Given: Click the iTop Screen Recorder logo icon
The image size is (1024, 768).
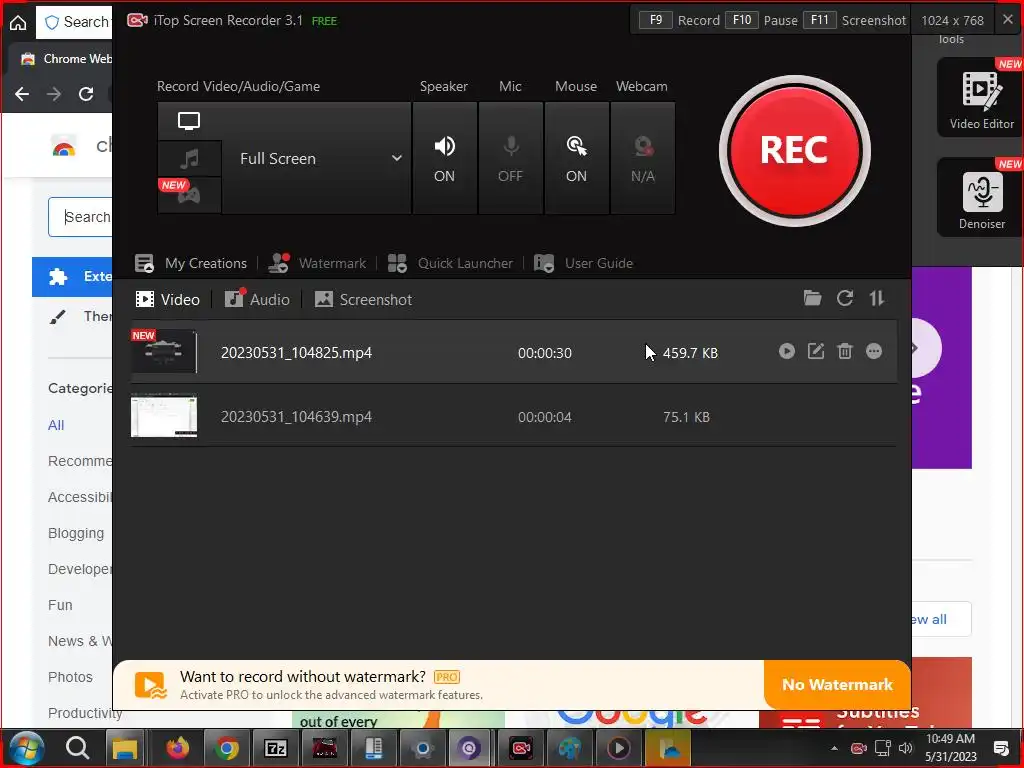Looking at the screenshot, I should pyautogui.click(x=136, y=20).
